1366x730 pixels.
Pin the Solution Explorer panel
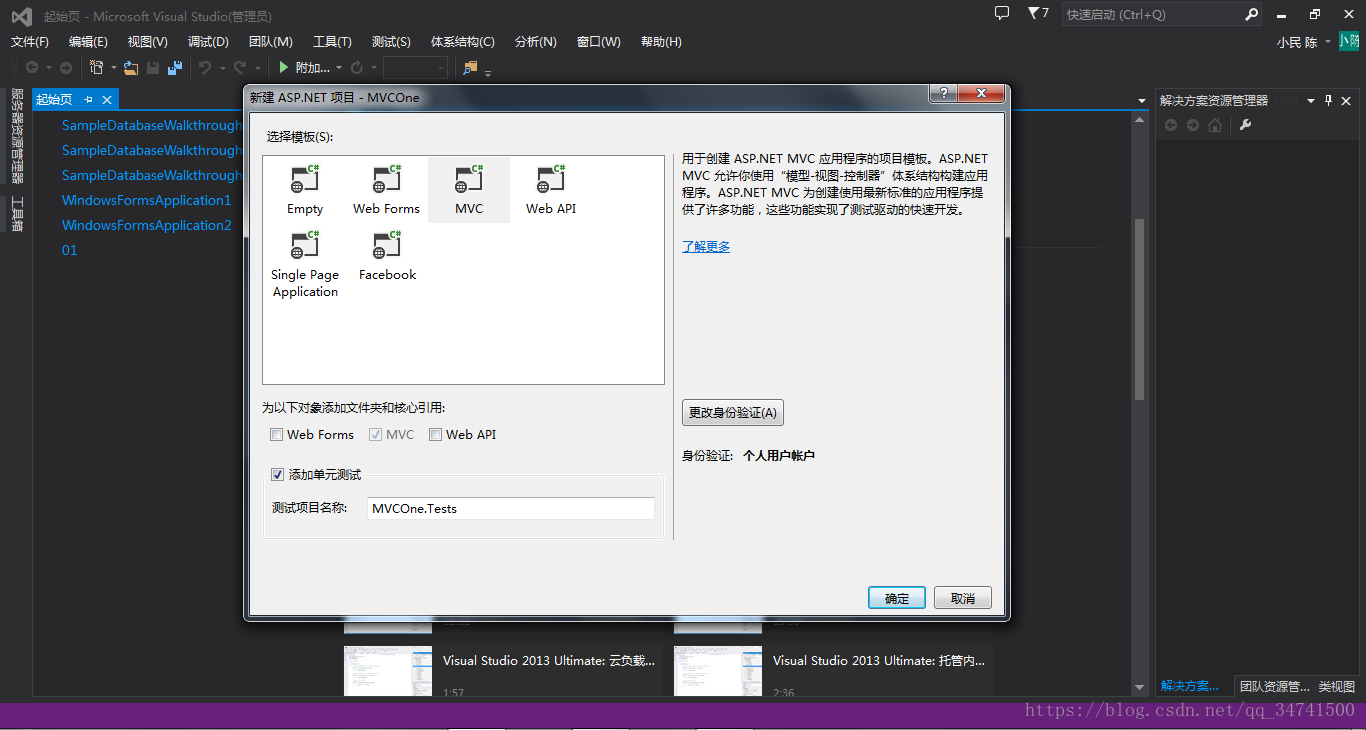pos(1329,100)
